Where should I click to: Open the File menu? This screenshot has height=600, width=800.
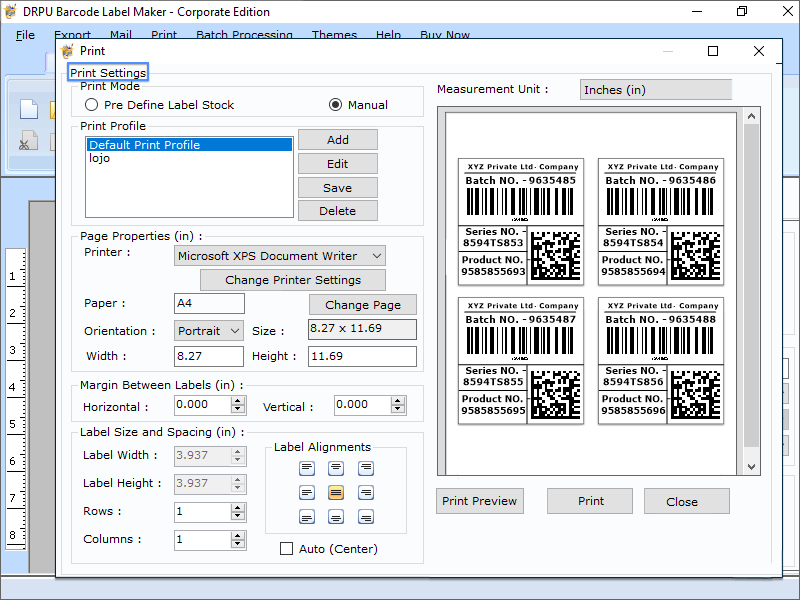[x=26, y=35]
